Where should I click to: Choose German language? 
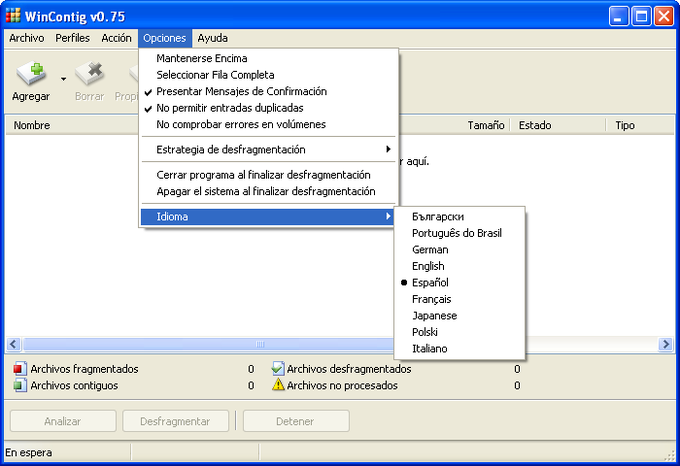pos(460,249)
